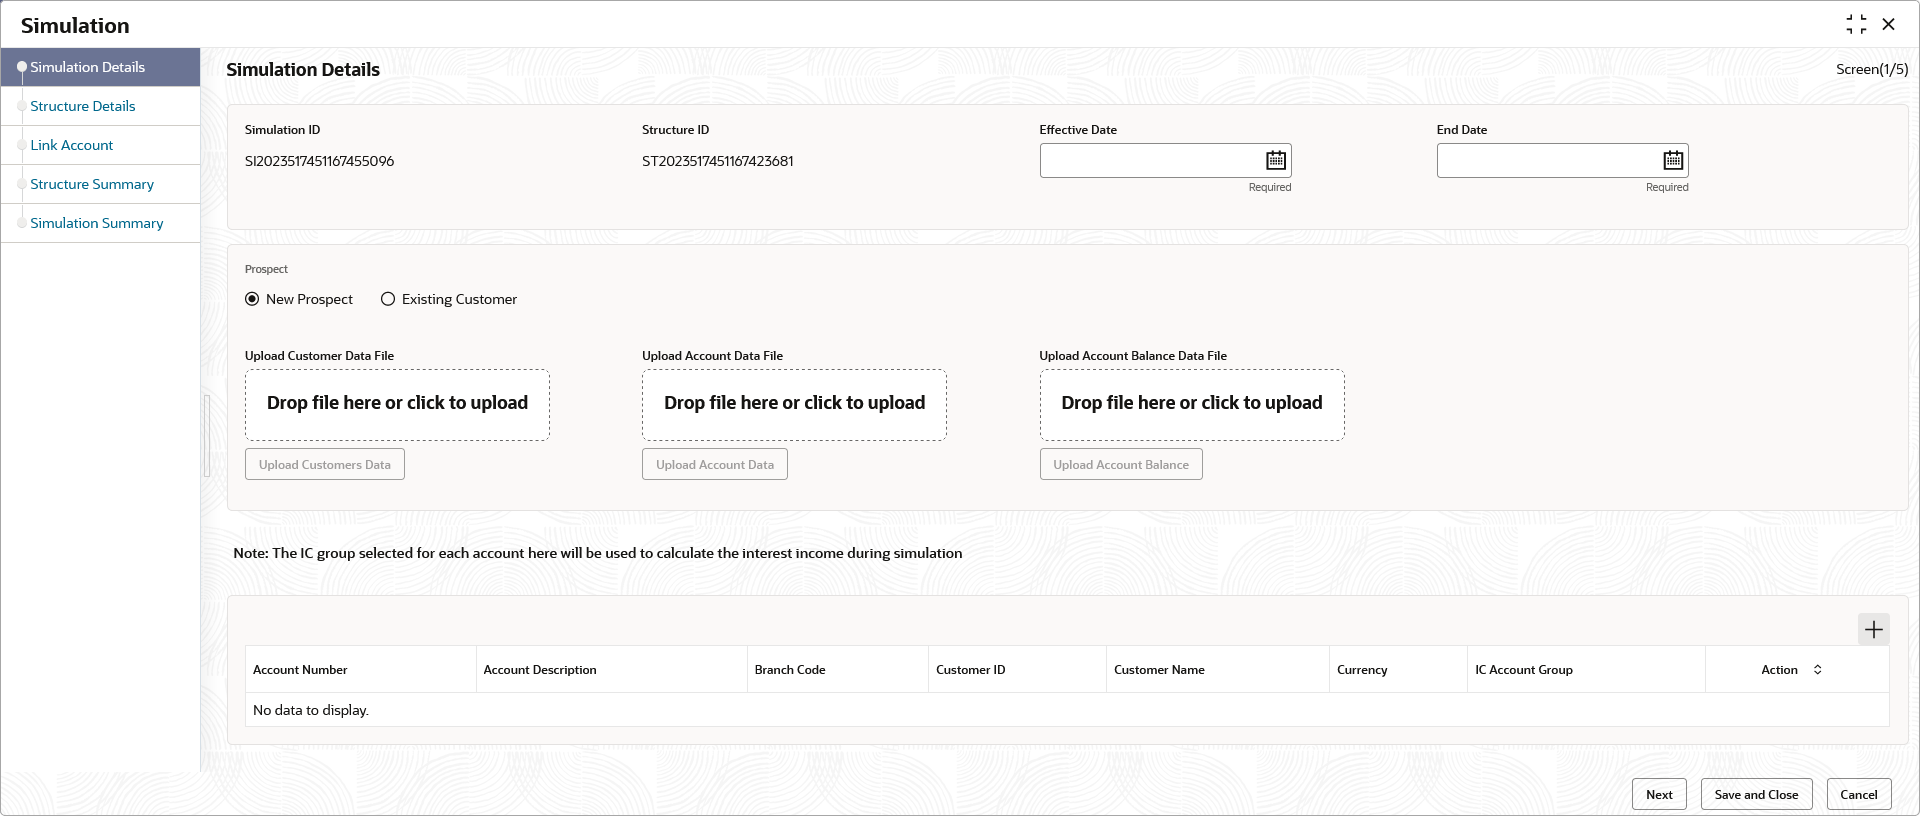Select the New Prospect radio button
The height and width of the screenshot is (816, 1920).
(252, 299)
